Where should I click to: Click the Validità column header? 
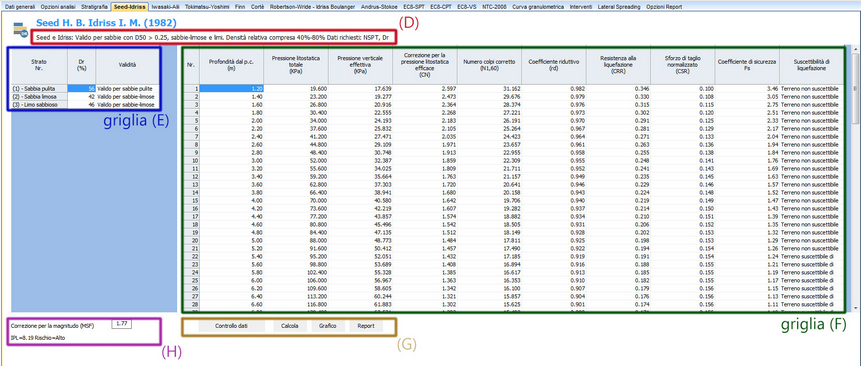pyautogui.click(x=127, y=65)
